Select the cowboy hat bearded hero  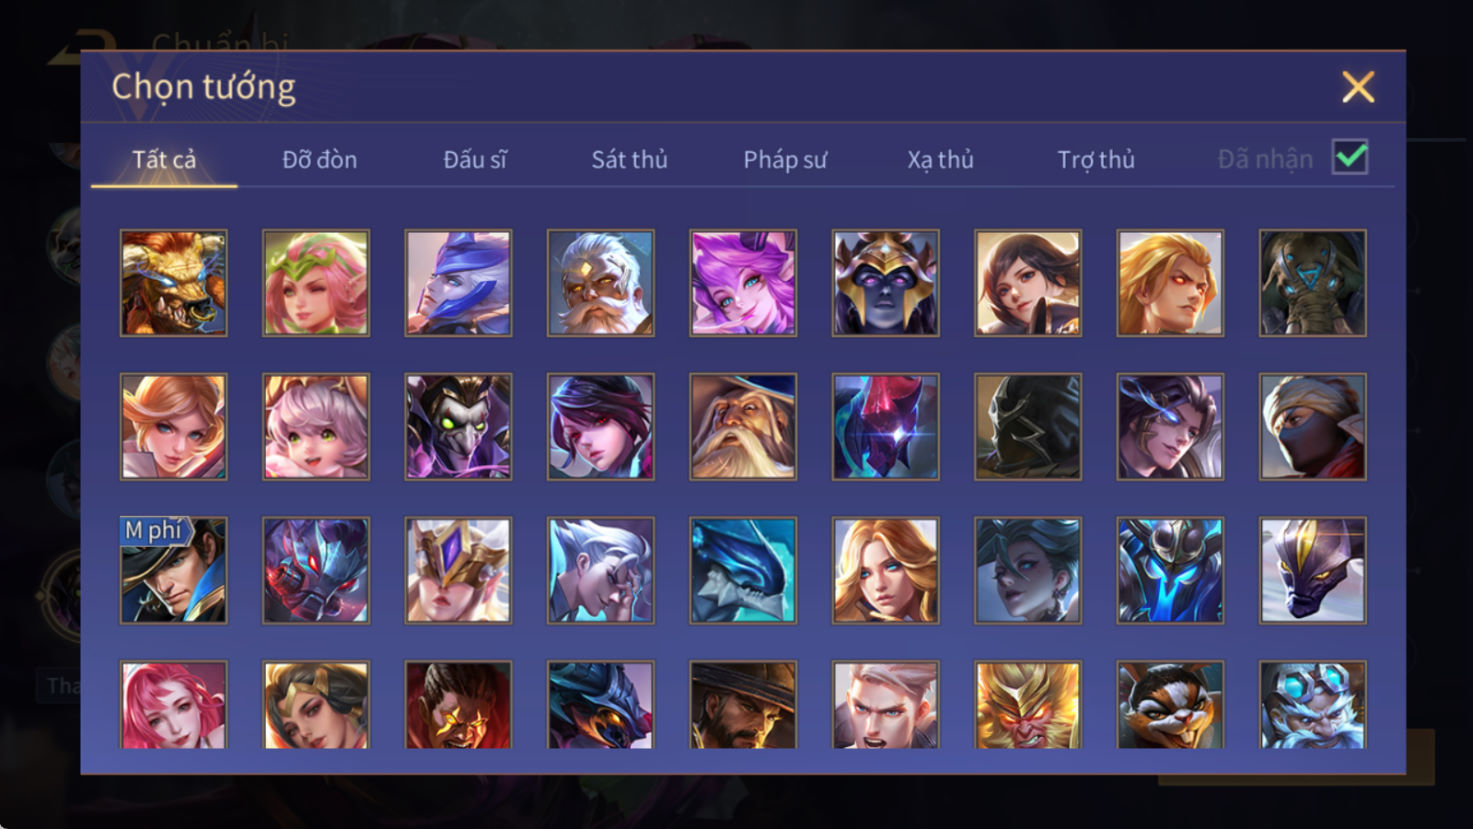pyautogui.click(x=743, y=704)
